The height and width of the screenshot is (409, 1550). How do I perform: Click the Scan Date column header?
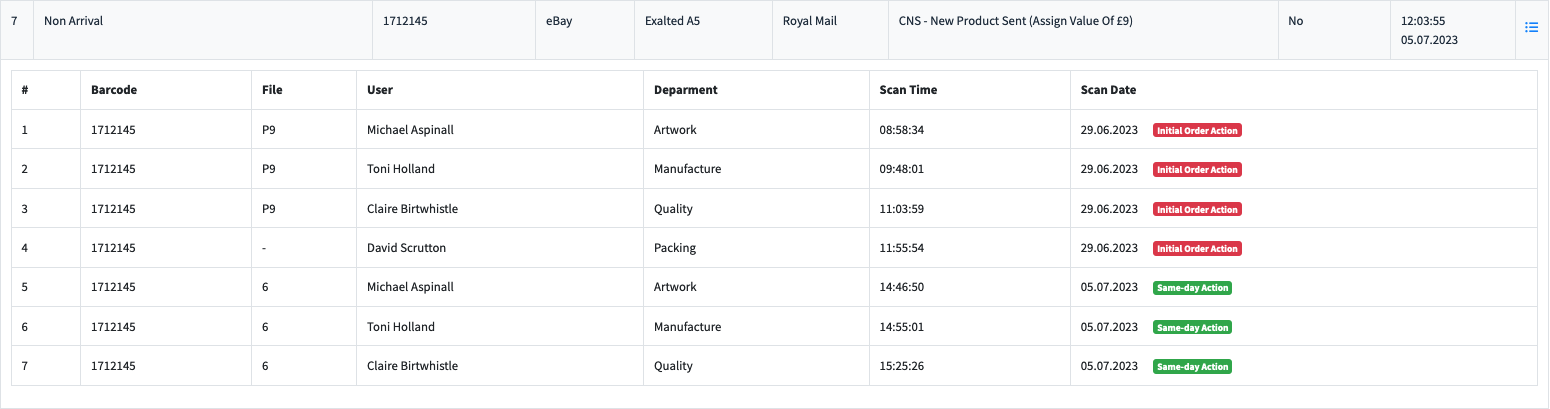[x=1109, y=90]
